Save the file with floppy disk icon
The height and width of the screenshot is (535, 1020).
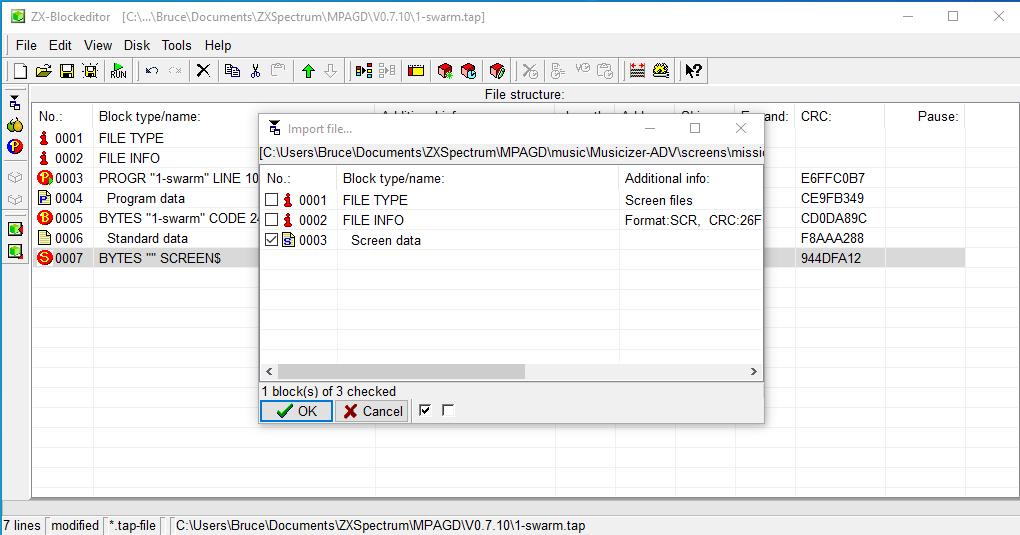pos(67,70)
